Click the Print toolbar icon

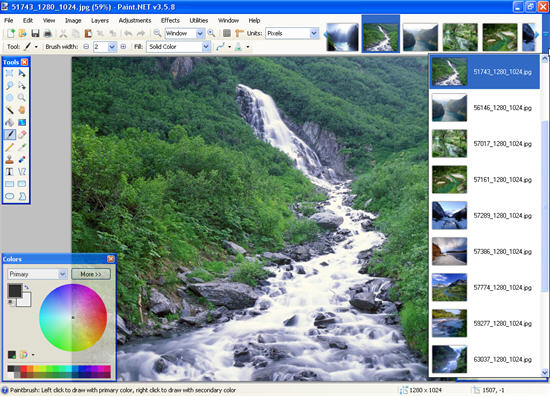pos(48,33)
